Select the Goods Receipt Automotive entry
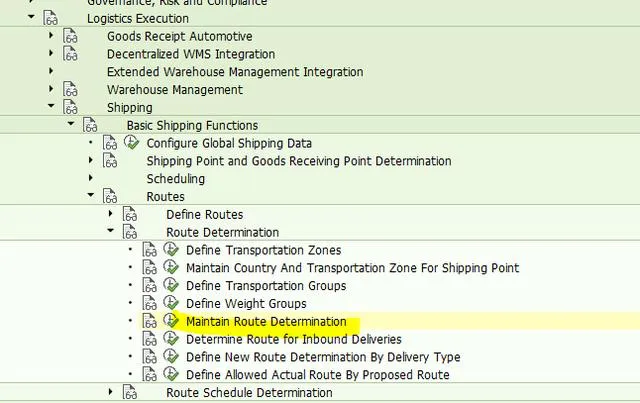This screenshot has height=403, width=640. tap(179, 36)
